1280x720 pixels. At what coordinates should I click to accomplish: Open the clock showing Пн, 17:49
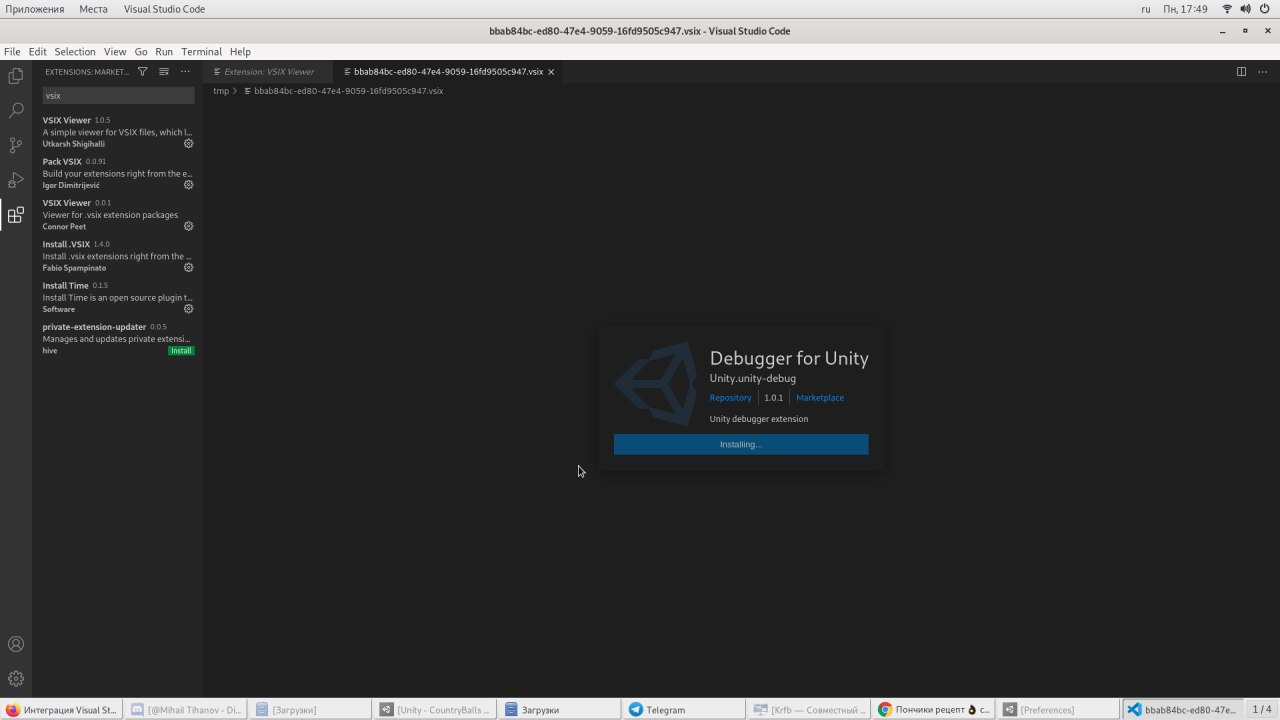click(1186, 9)
